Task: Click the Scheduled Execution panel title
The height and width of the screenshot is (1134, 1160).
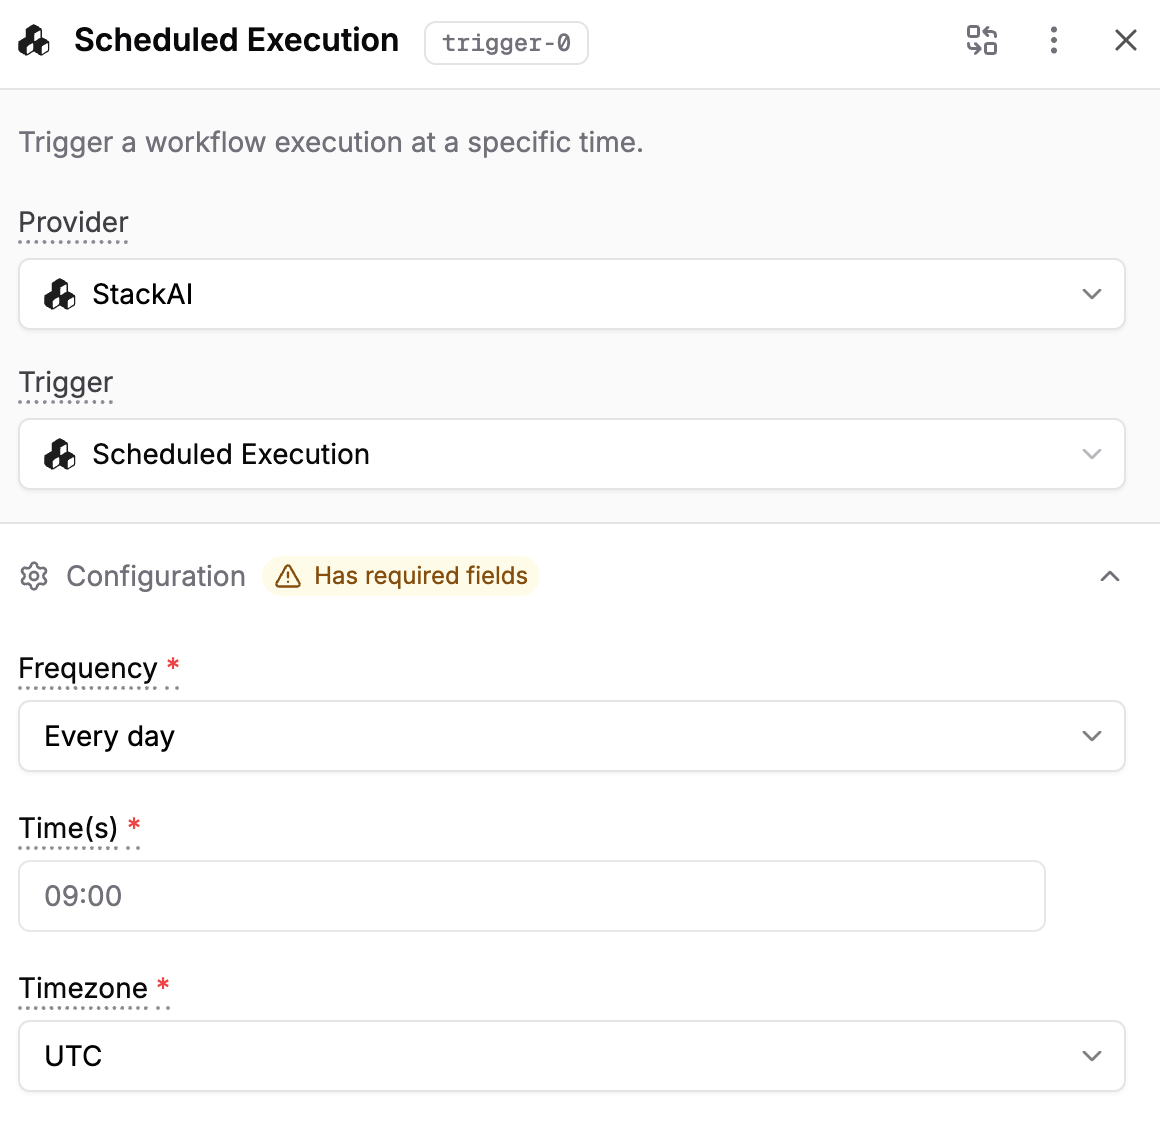Action: 236,41
